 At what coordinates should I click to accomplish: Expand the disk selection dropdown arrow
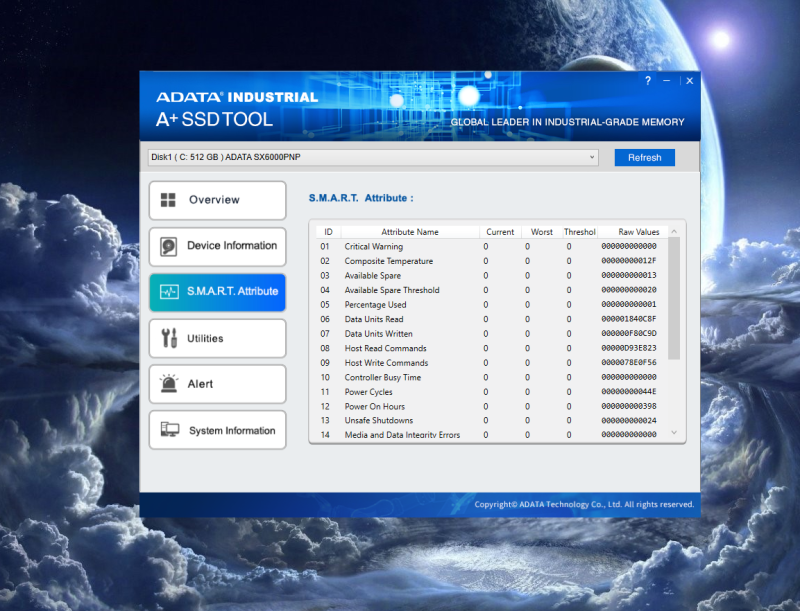[x=591, y=157]
